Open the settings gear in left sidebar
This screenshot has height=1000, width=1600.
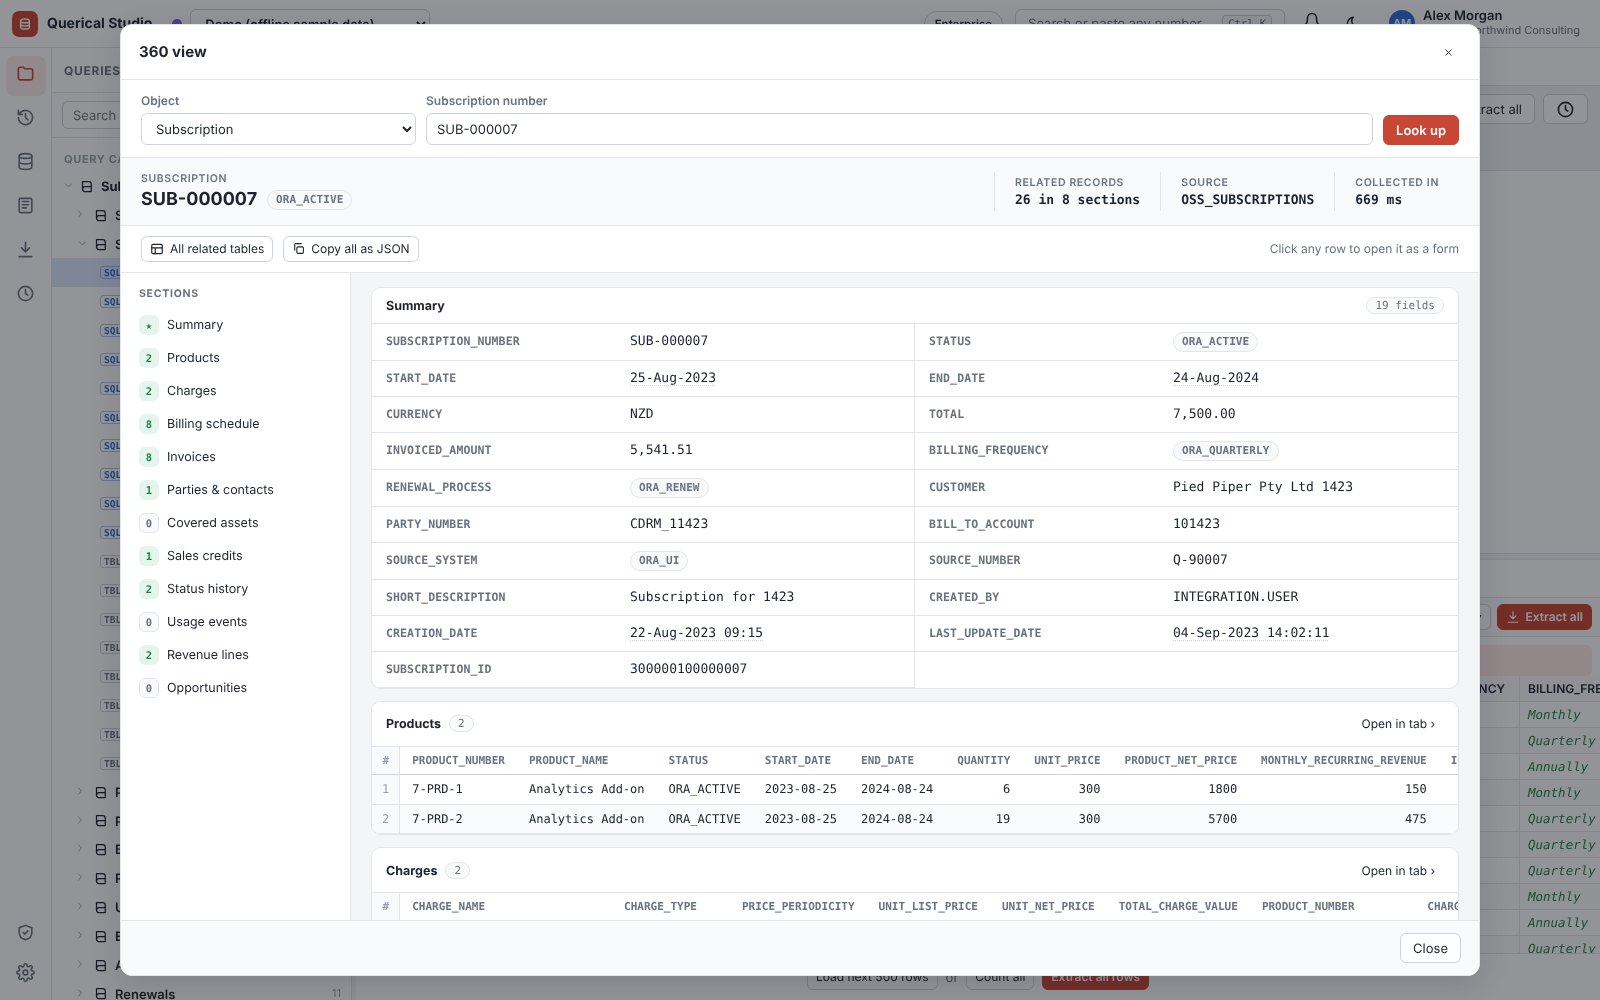coord(26,972)
